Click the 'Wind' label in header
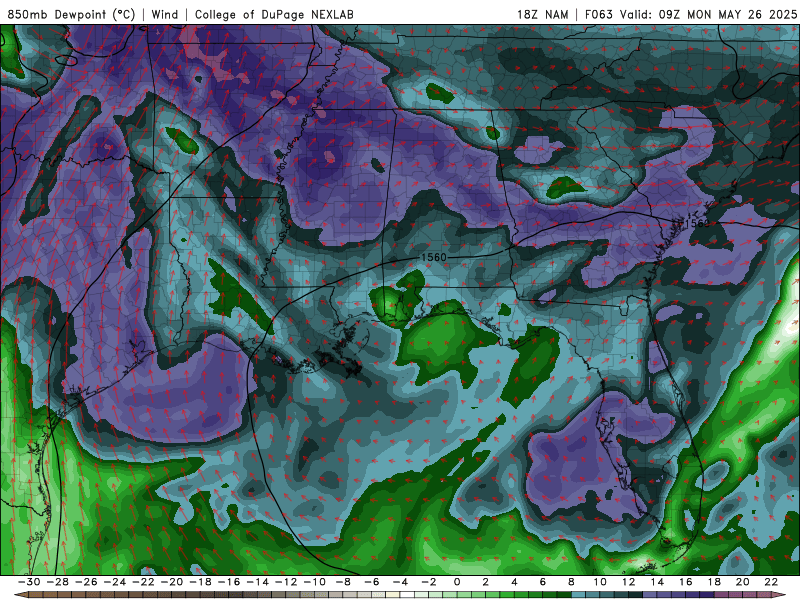Image resolution: width=800 pixels, height=600 pixels. click(165, 14)
